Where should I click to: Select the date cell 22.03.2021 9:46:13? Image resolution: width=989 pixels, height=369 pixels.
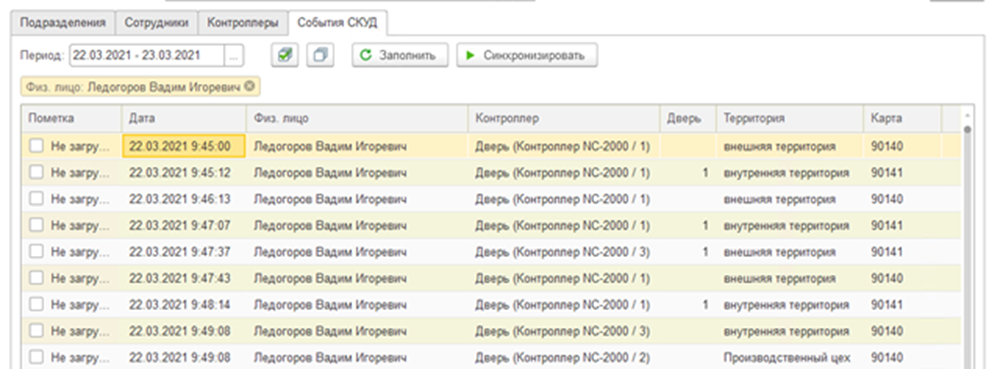pyautogui.click(x=184, y=199)
